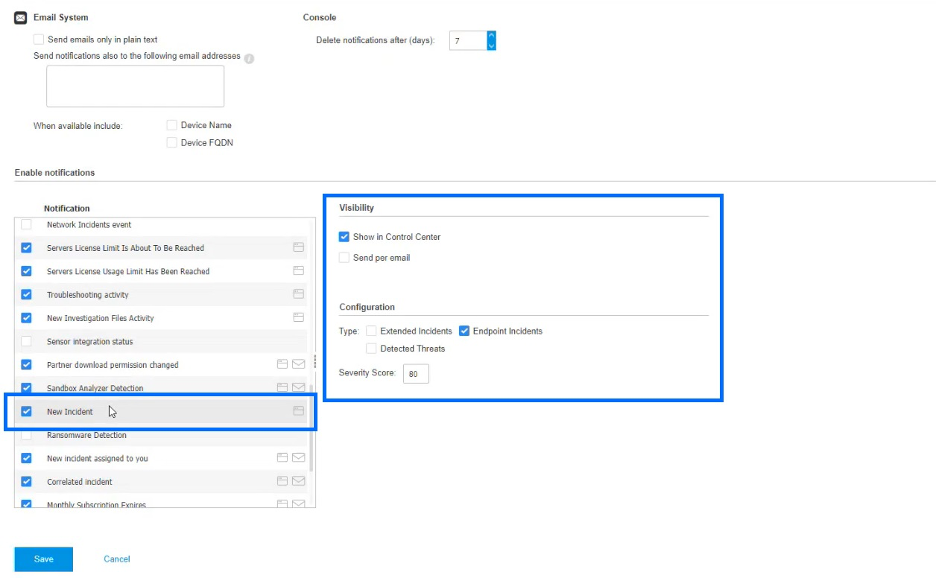The image size is (936, 578).
Task: Click the Severity Score input field
Action: (416, 374)
